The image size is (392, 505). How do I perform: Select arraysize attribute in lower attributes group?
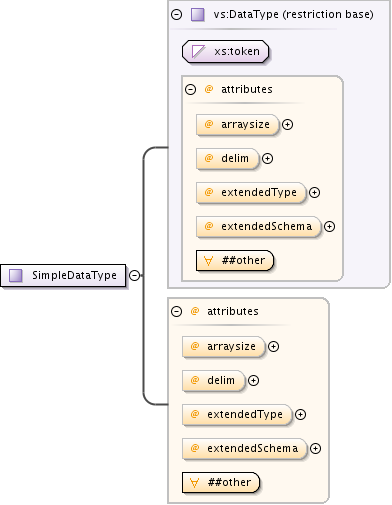coord(224,347)
